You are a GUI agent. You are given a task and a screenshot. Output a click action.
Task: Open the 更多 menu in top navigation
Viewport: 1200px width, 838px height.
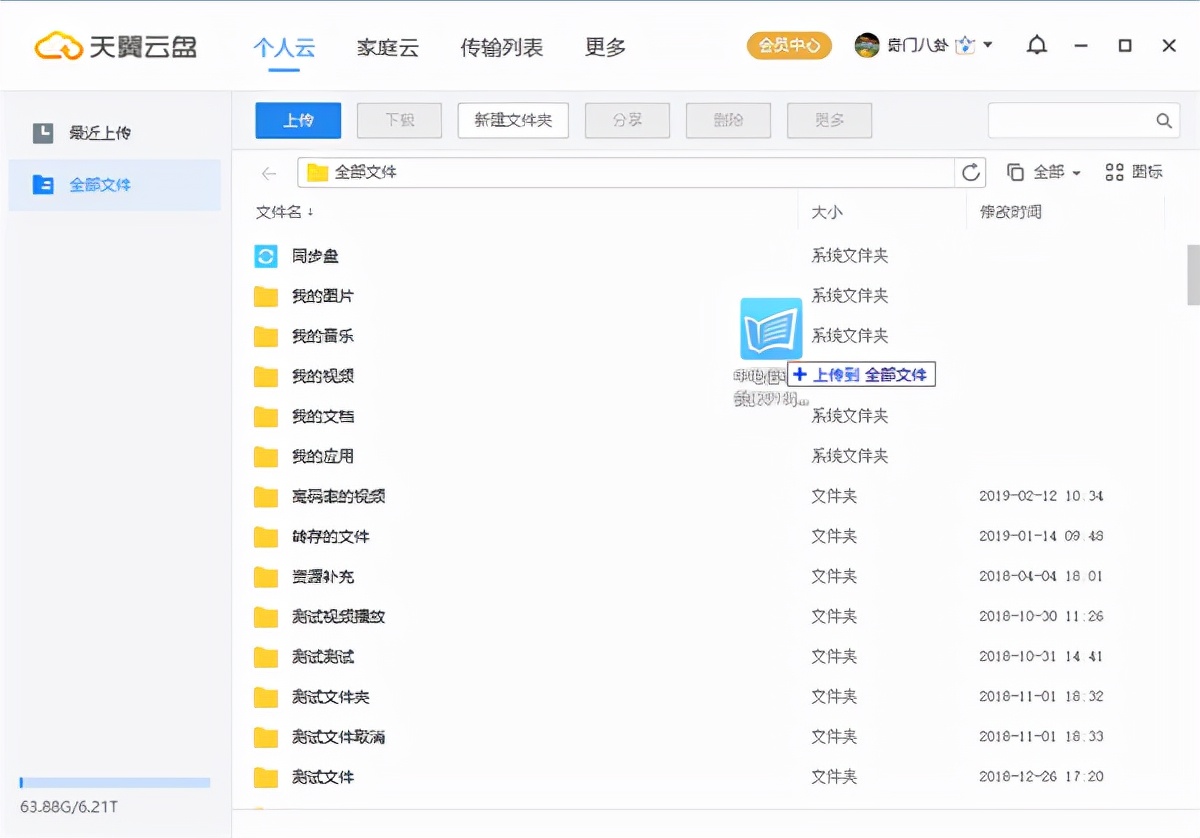point(604,47)
